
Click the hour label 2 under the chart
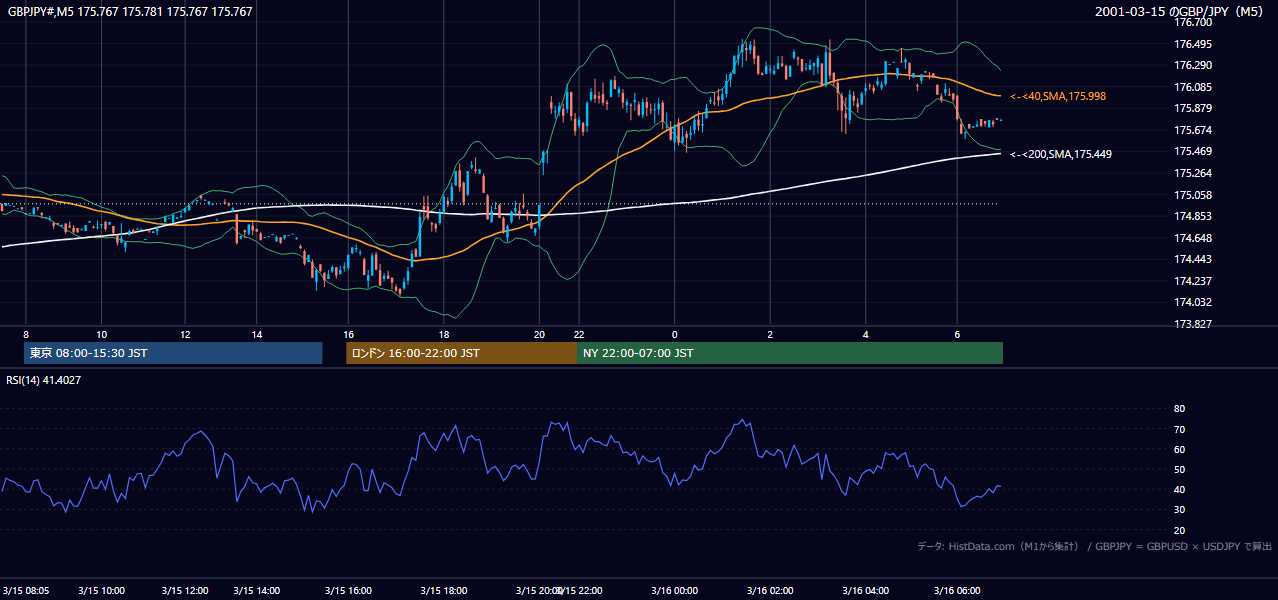pyautogui.click(x=770, y=334)
